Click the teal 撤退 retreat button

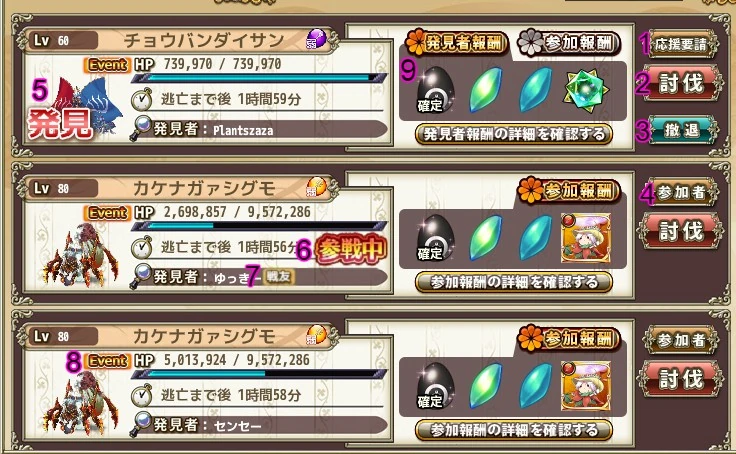tap(681, 130)
